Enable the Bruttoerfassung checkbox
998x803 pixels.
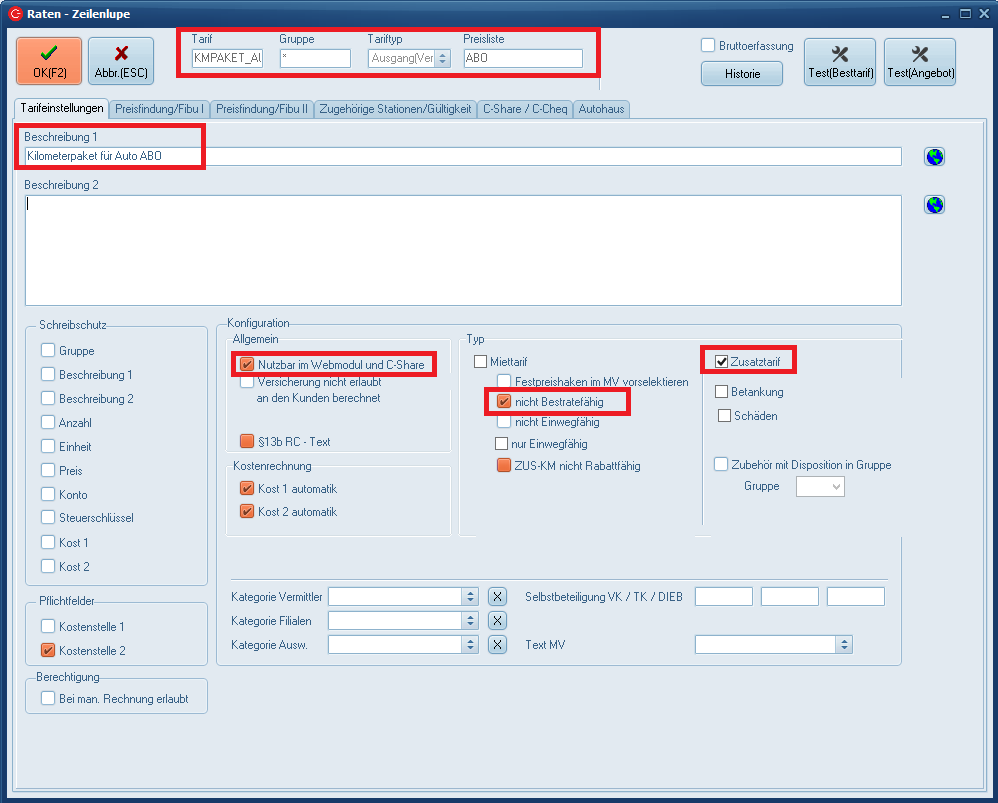pyautogui.click(x=708, y=46)
